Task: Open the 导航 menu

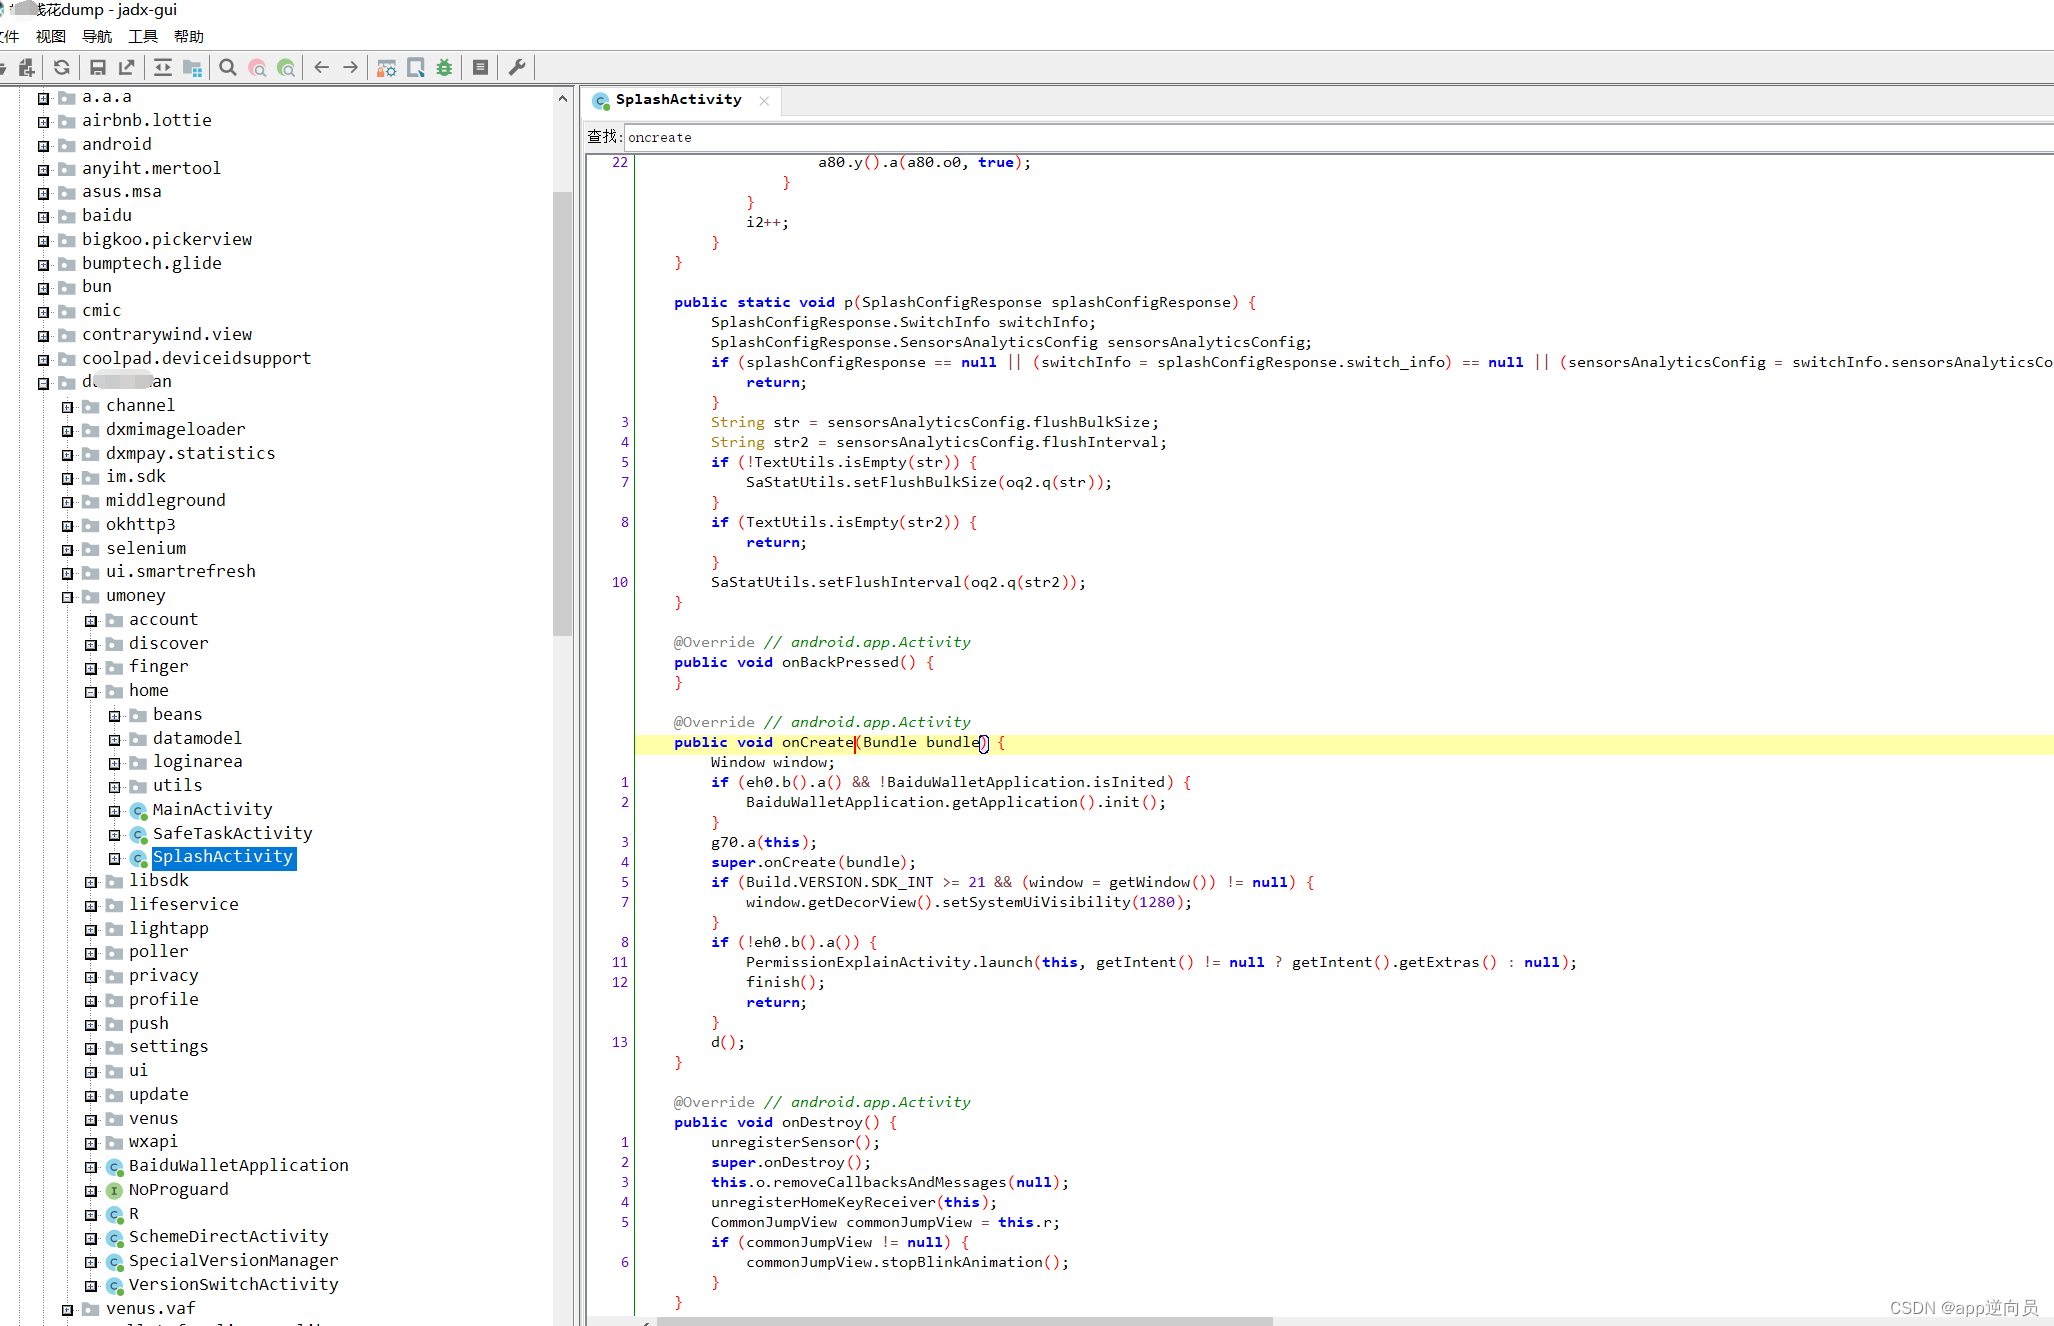Action: click(x=97, y=36)
